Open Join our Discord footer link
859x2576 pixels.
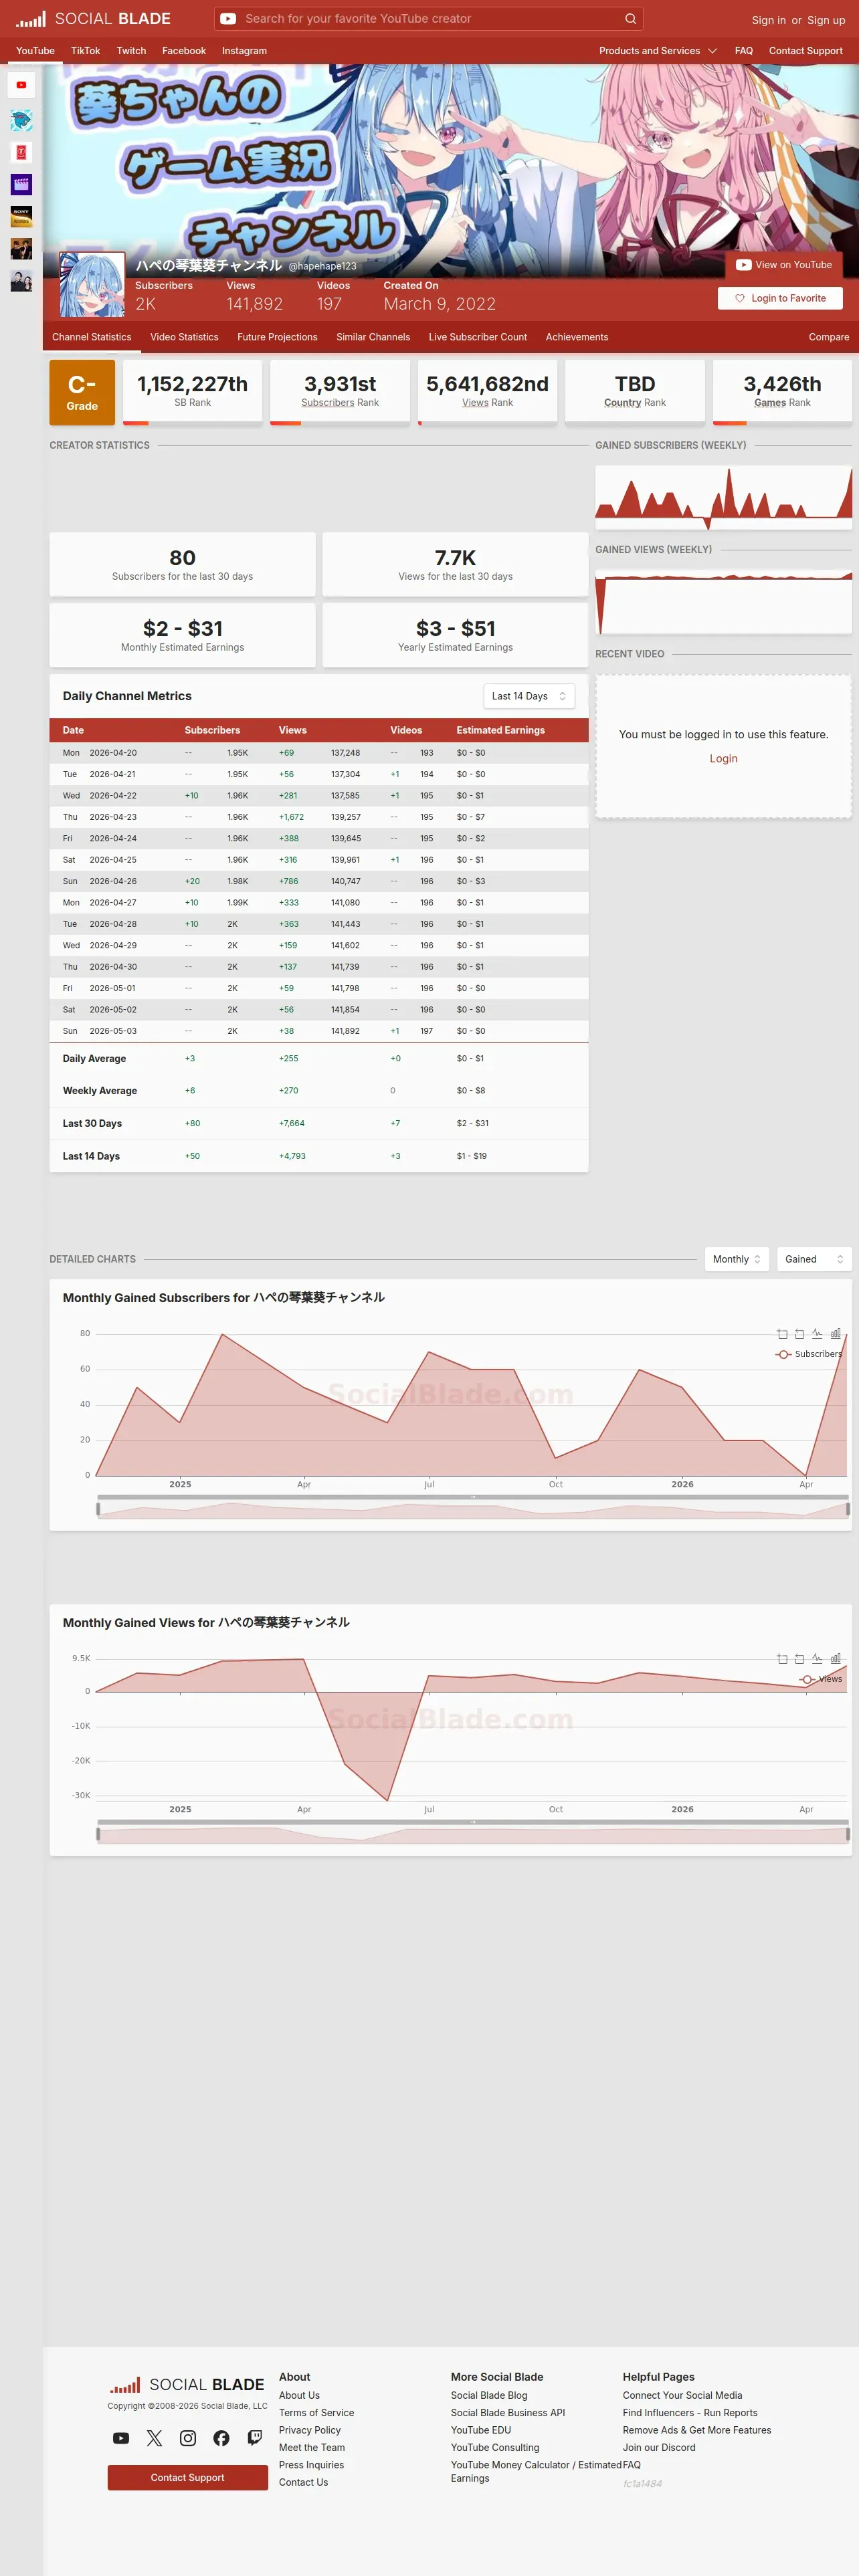tap(659, 2447)
